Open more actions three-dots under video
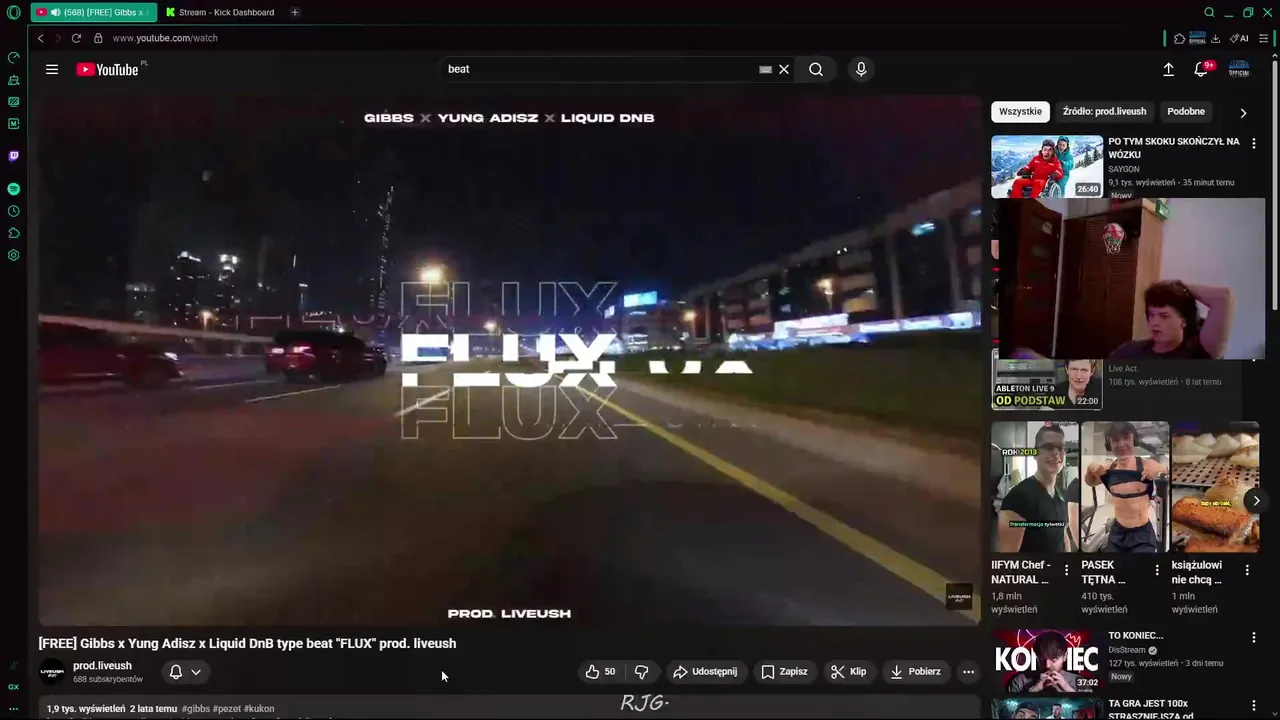Image resolution: width=1280 pixels, height=720 pixels. point(968,672)
